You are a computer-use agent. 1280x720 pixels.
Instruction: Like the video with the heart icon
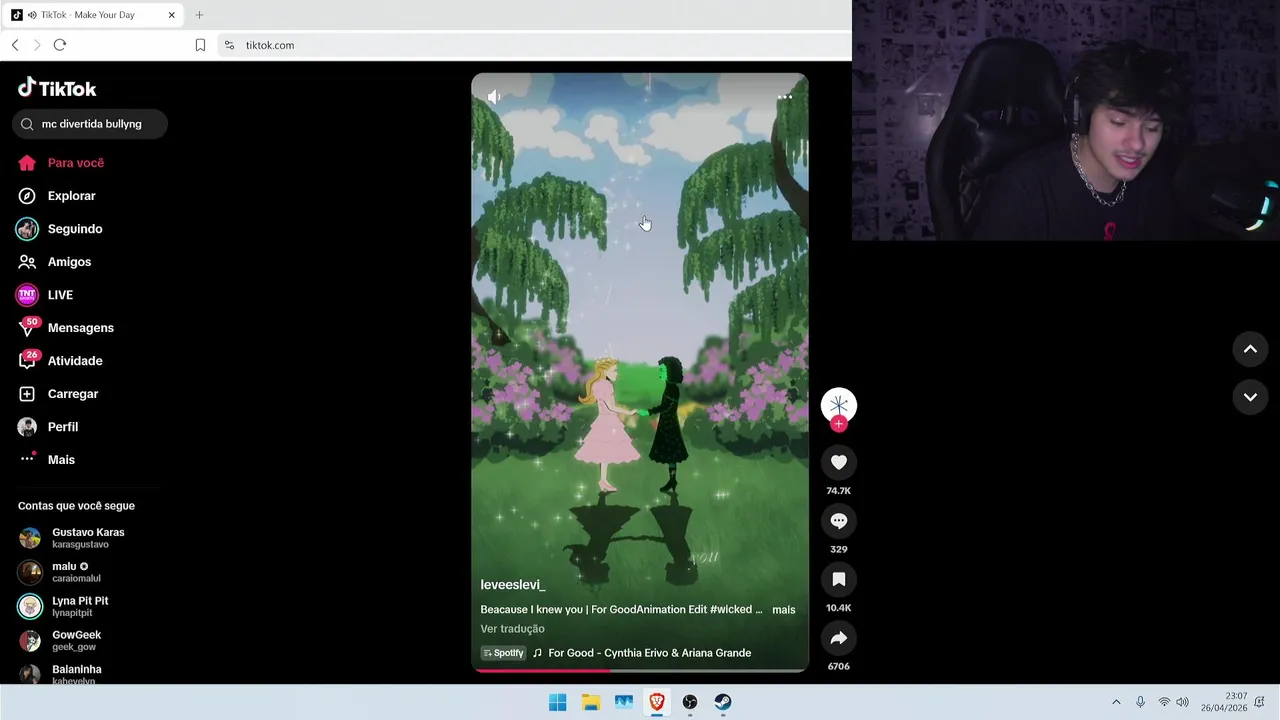click(839, 462)
